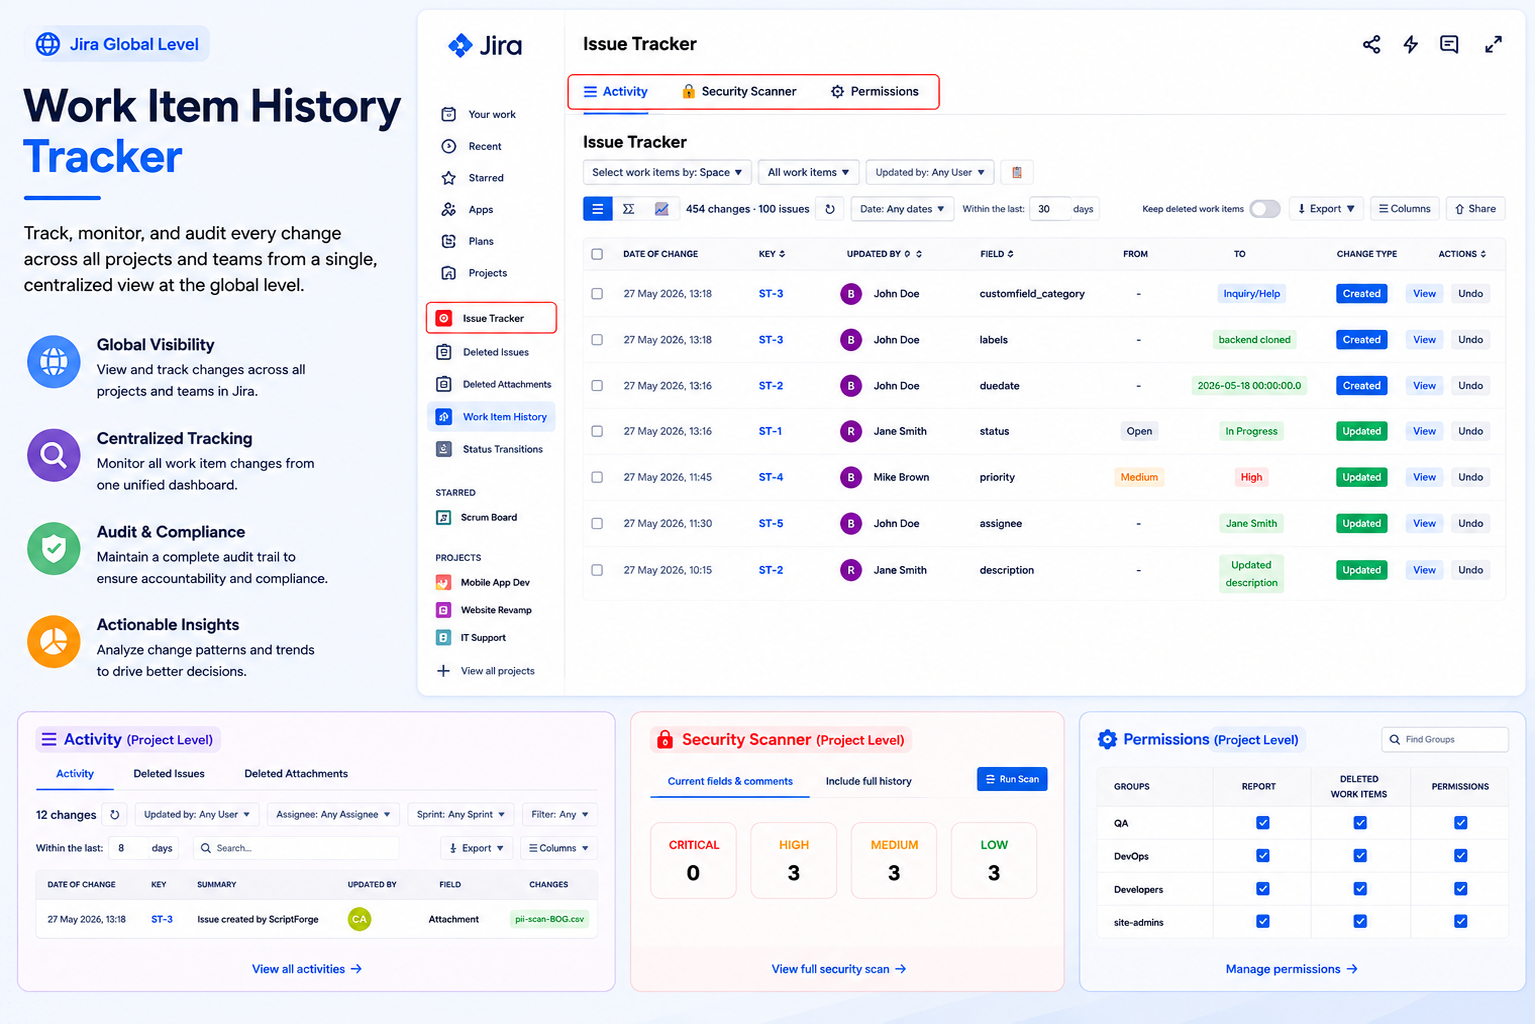1535x1024 pixels.
Task: Click the share icon in the top header
Action: point(1371,44)
